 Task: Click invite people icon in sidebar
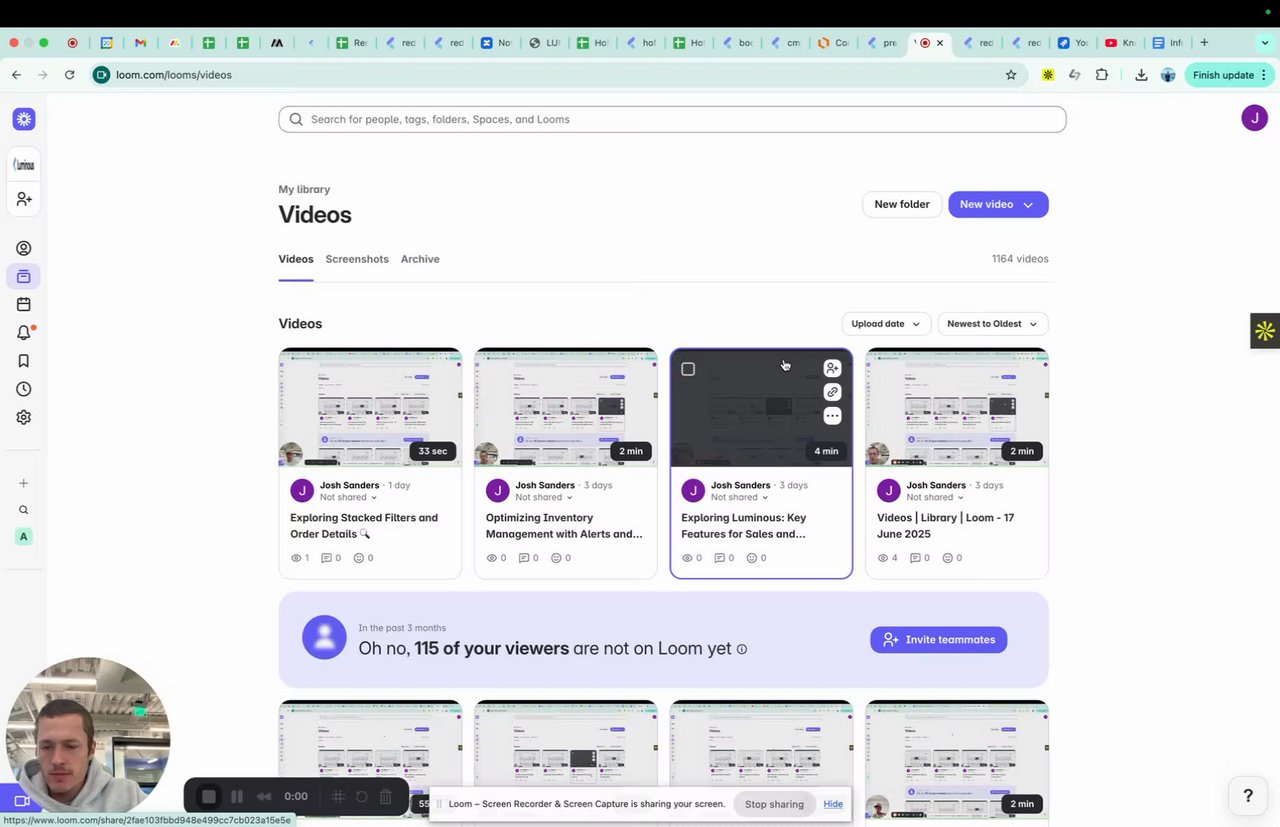24,200
